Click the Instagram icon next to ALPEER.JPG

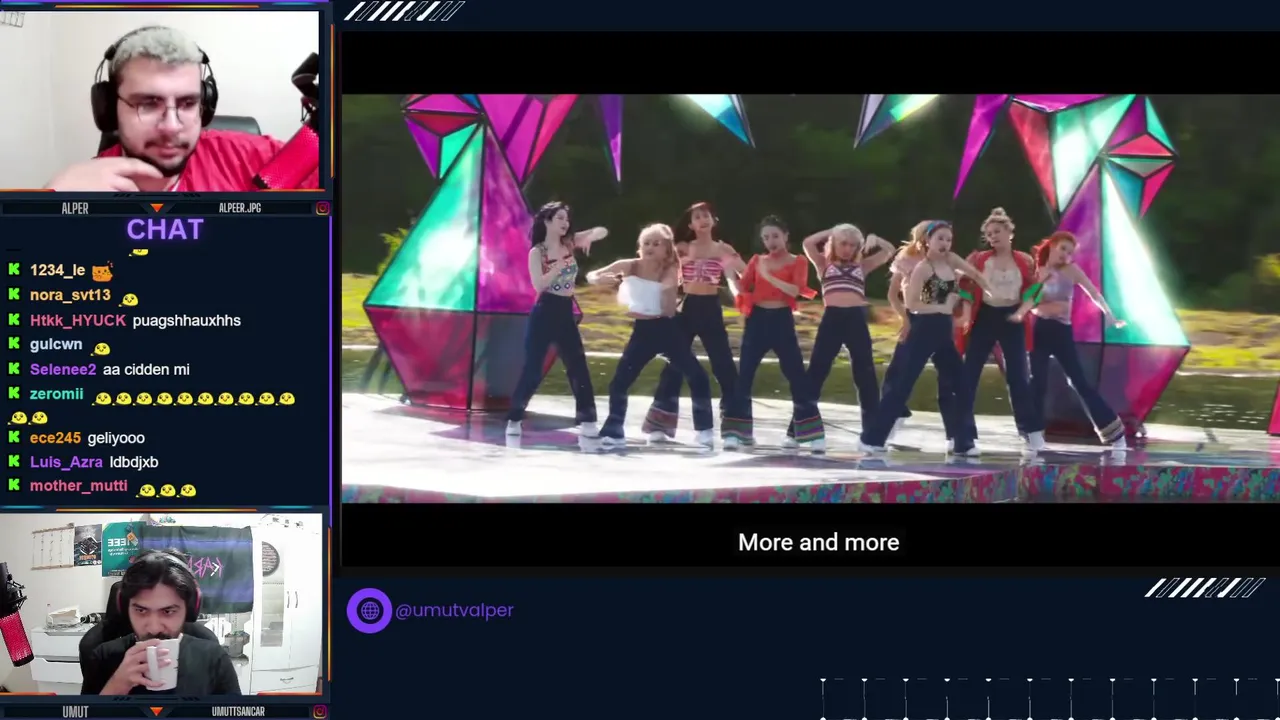pos(322,208)
